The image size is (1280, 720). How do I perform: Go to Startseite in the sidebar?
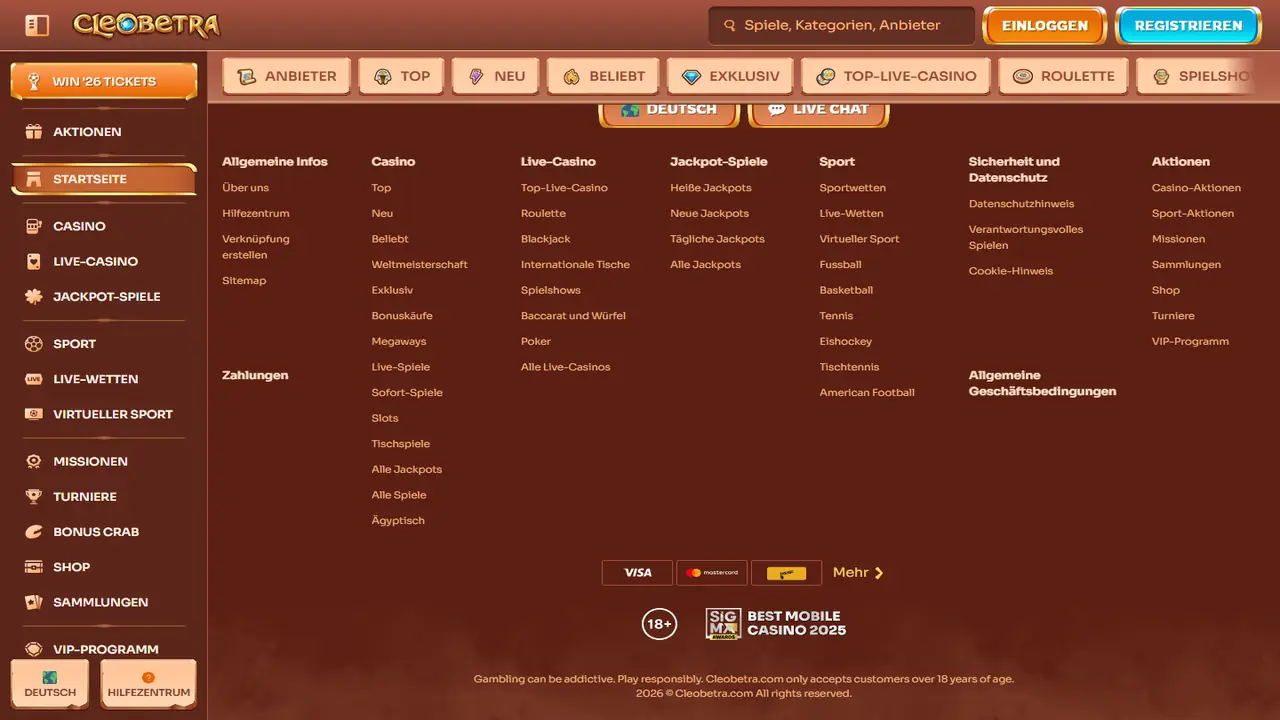coord(104,179)
